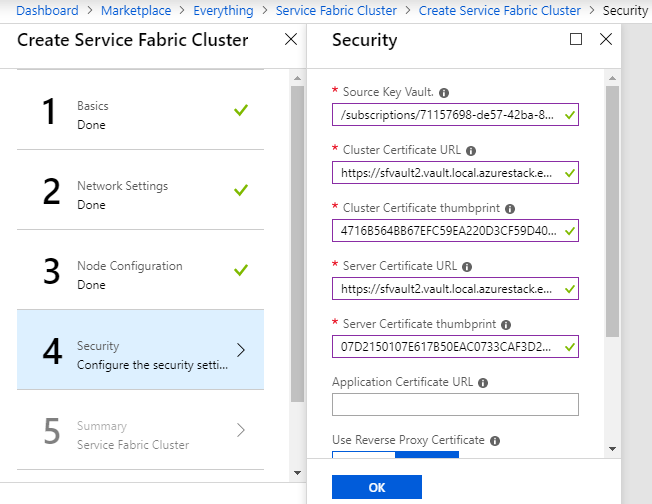Viewport: 652px width, 504px height.
Task: Navigate to Marketplace breadcrumb
Action: coord(138,10)
